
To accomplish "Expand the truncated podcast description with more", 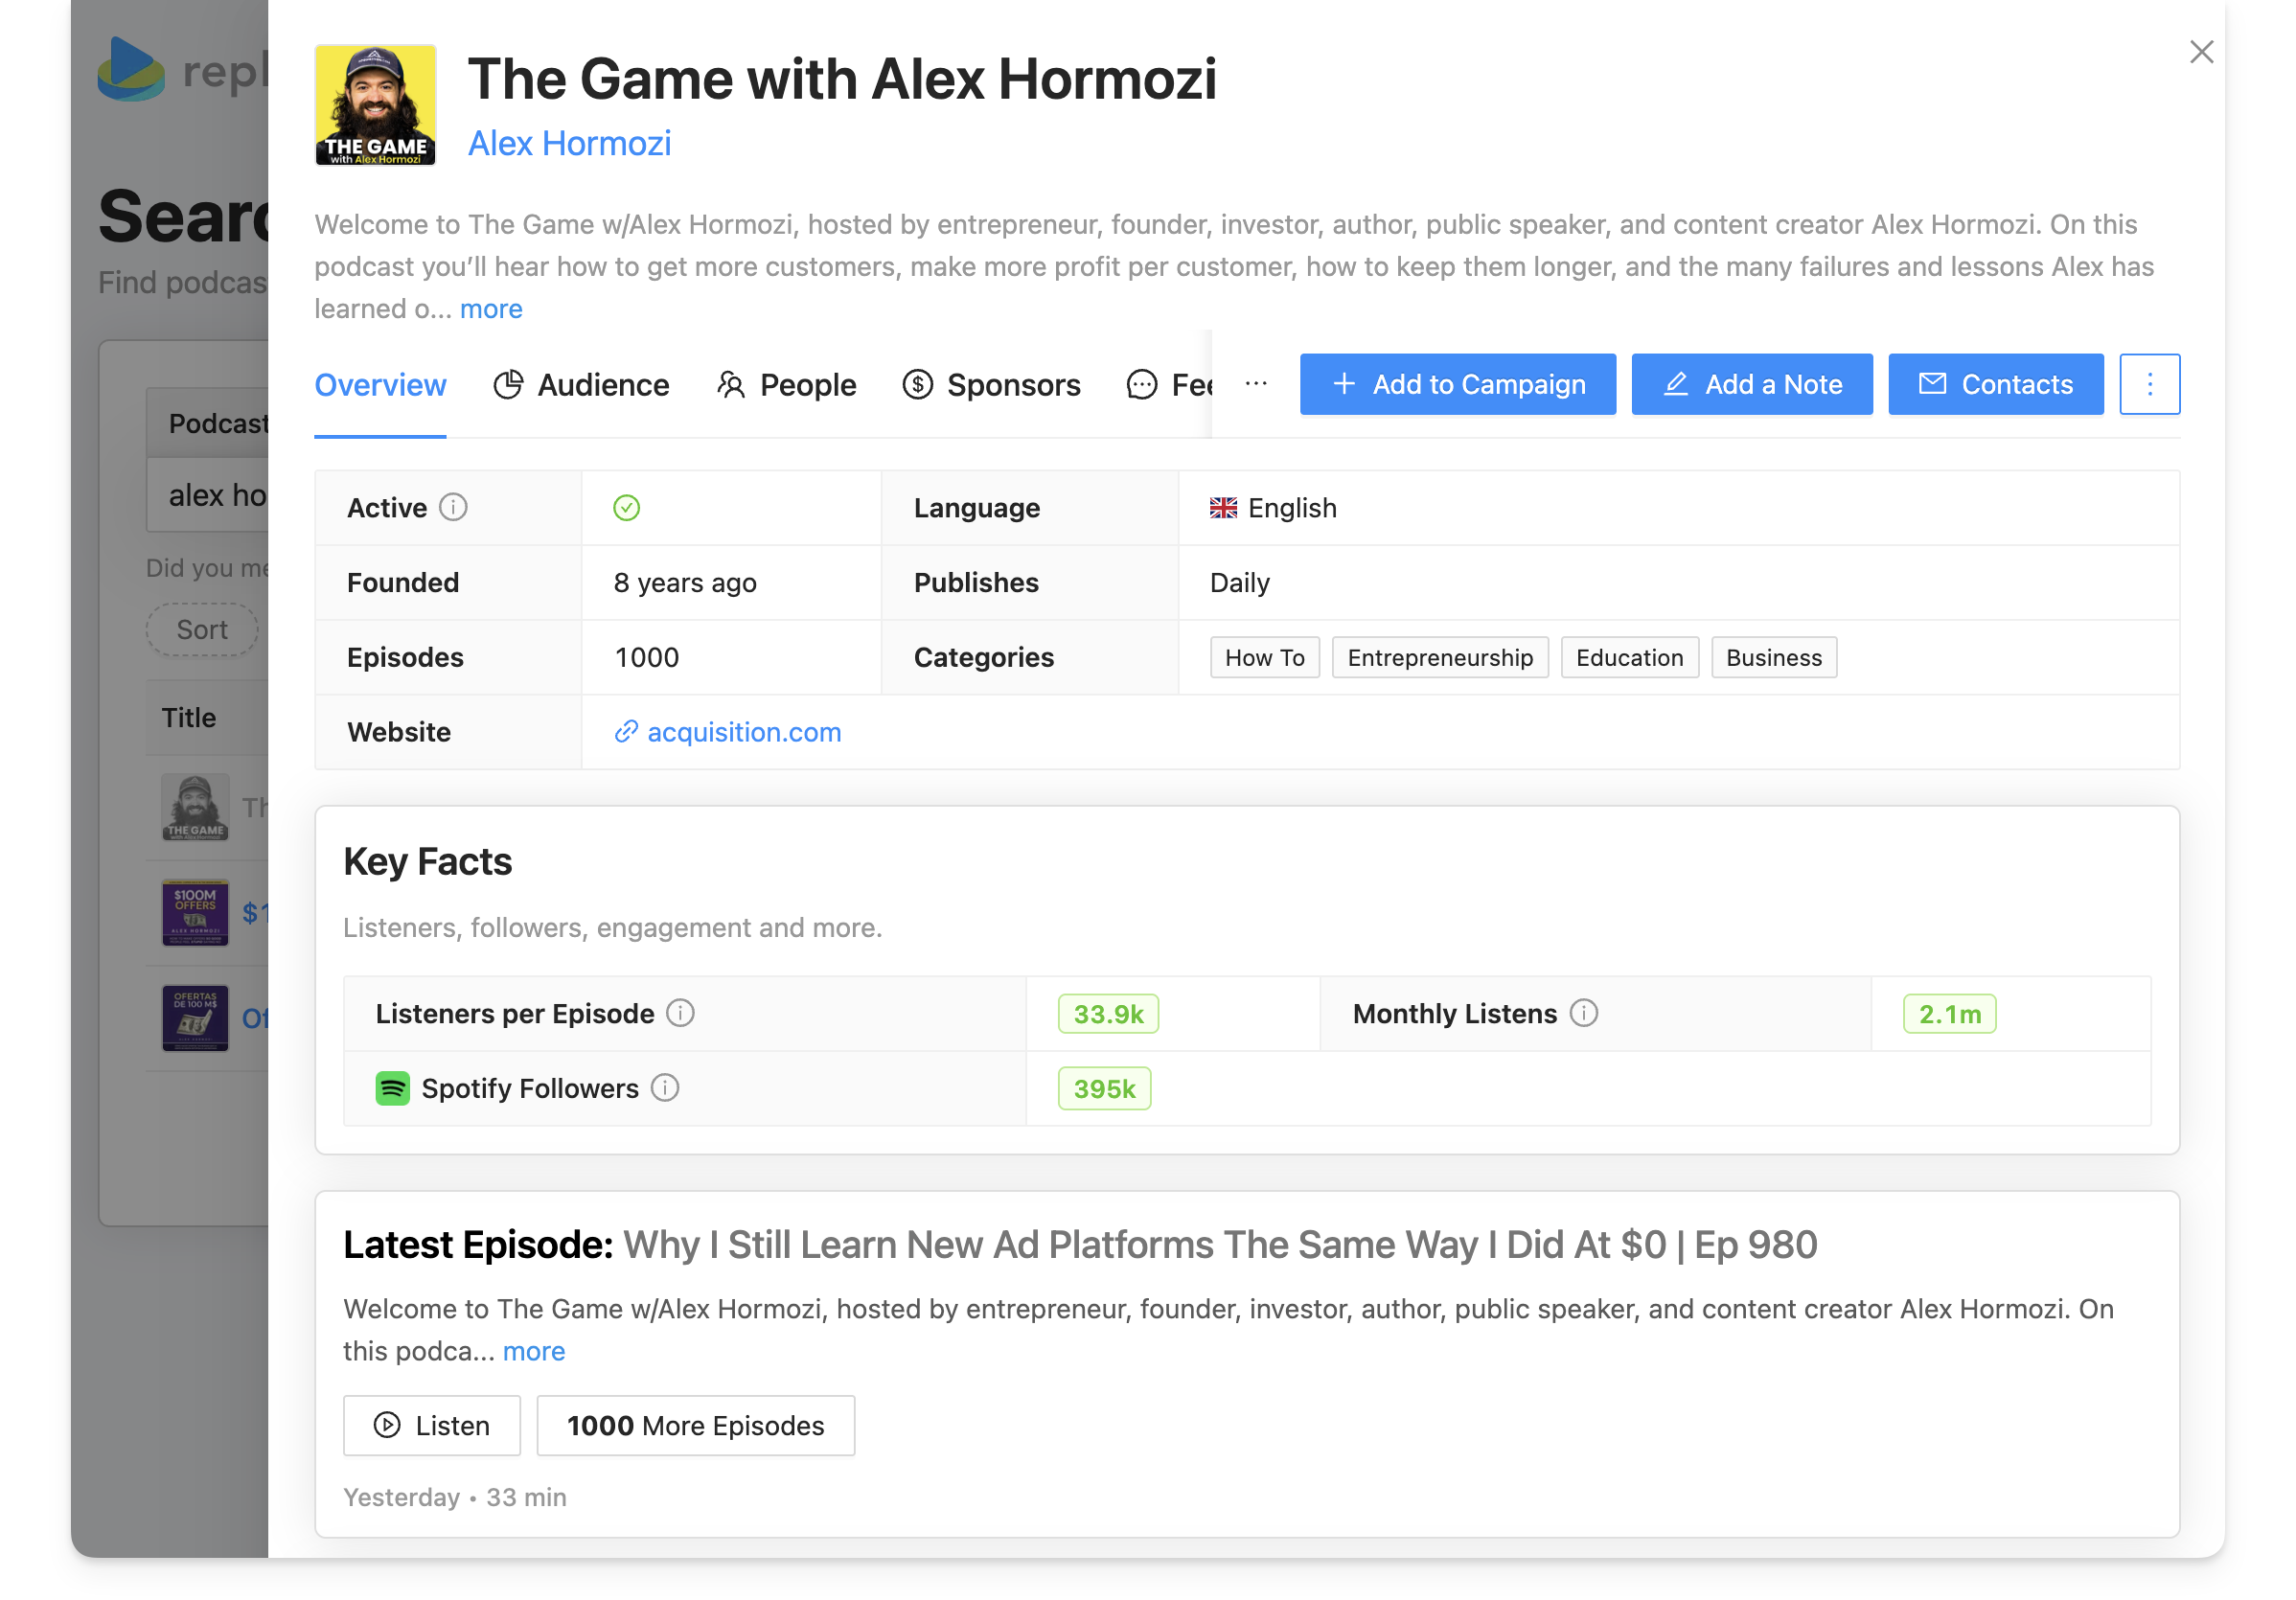I will pos(490,309).
